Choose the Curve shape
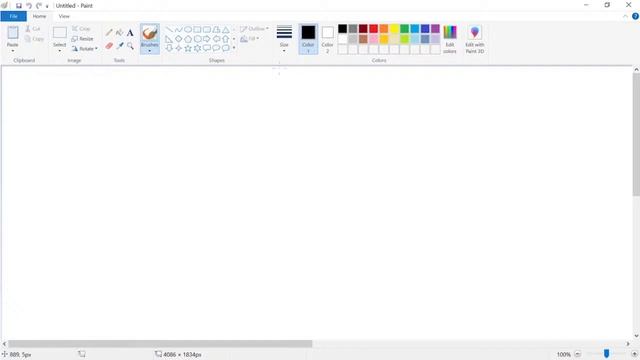 coord(178,30)
